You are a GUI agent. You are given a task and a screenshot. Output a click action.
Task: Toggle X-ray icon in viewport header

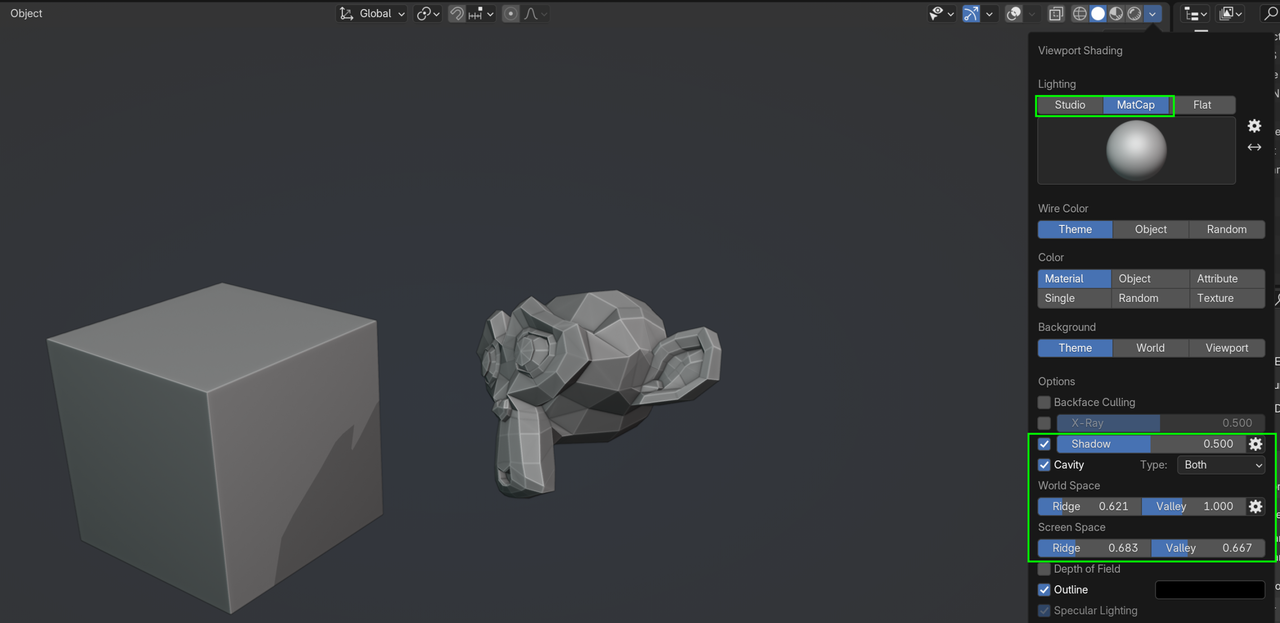click(1056, 14)
